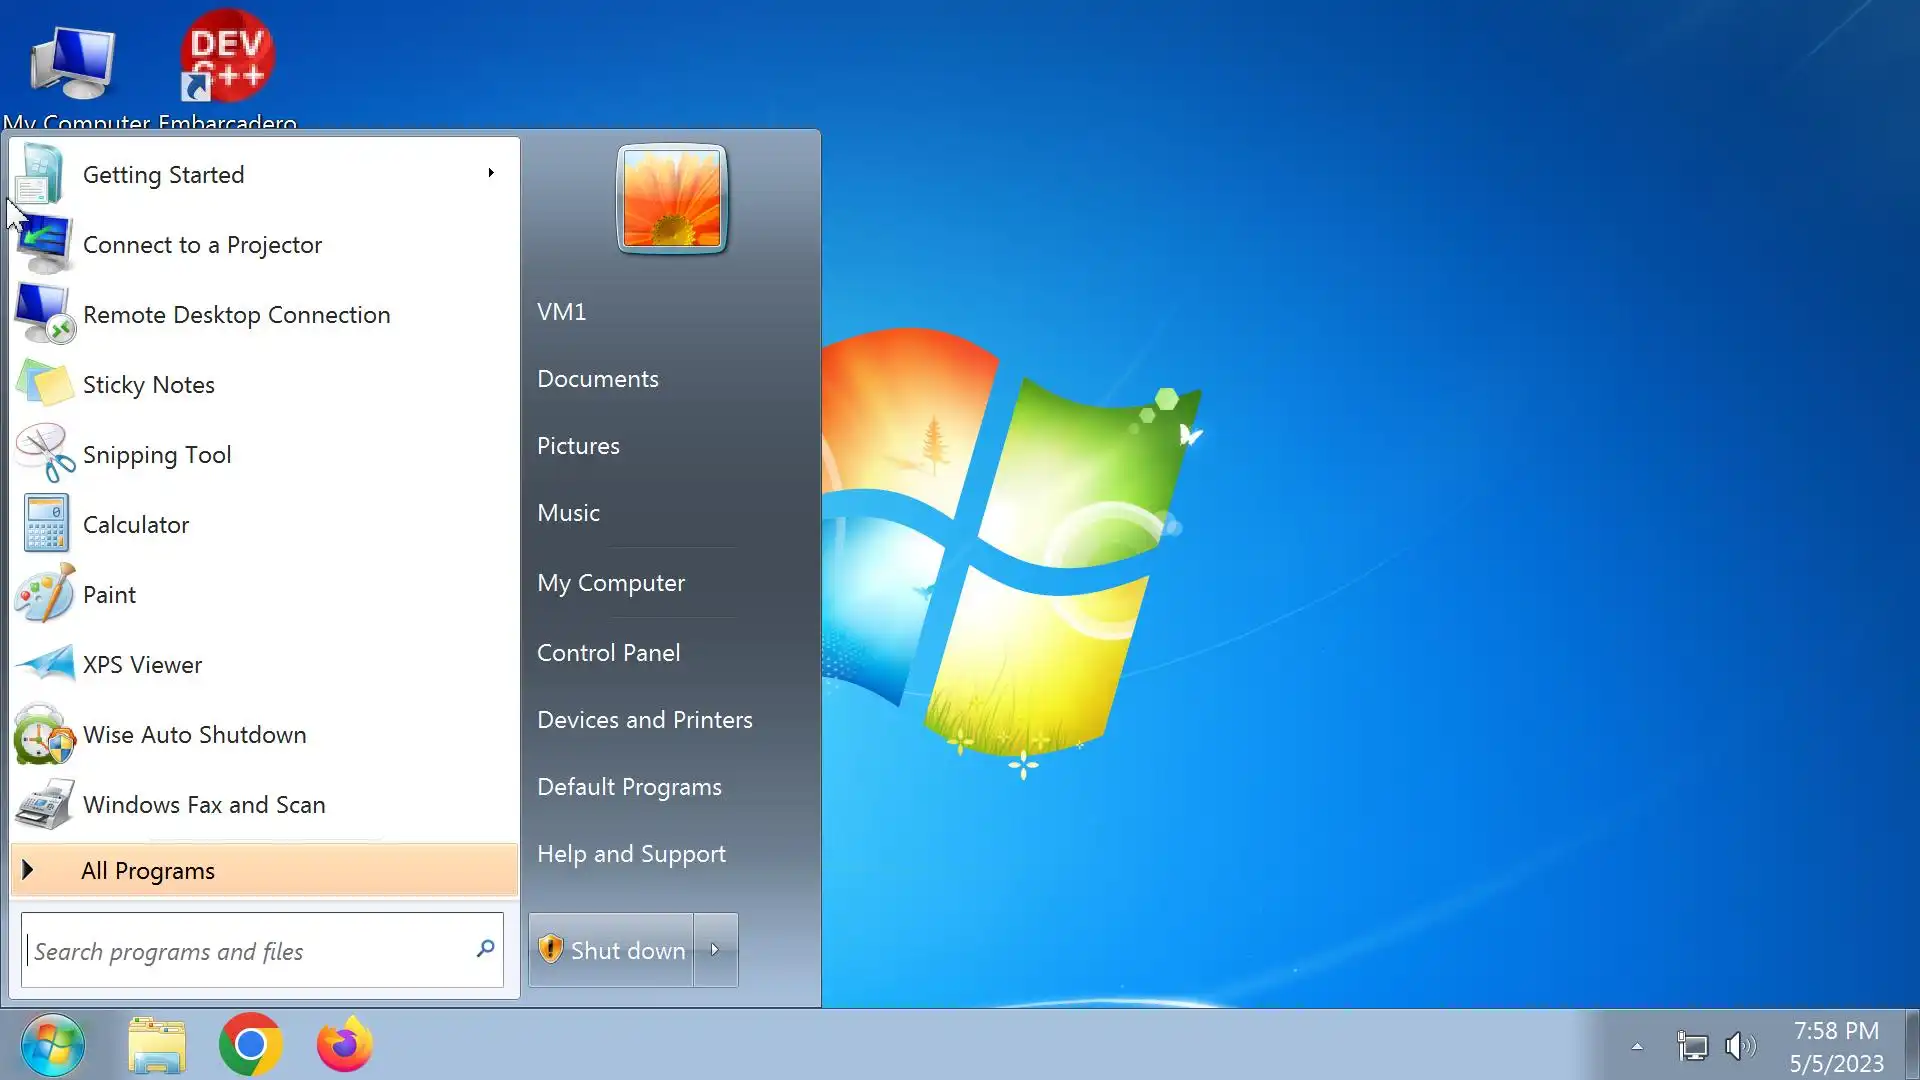Viewport: 1920px width, 1080px height.
Task: Open the Shut down options arrow
Action: (x=715, y=950)
